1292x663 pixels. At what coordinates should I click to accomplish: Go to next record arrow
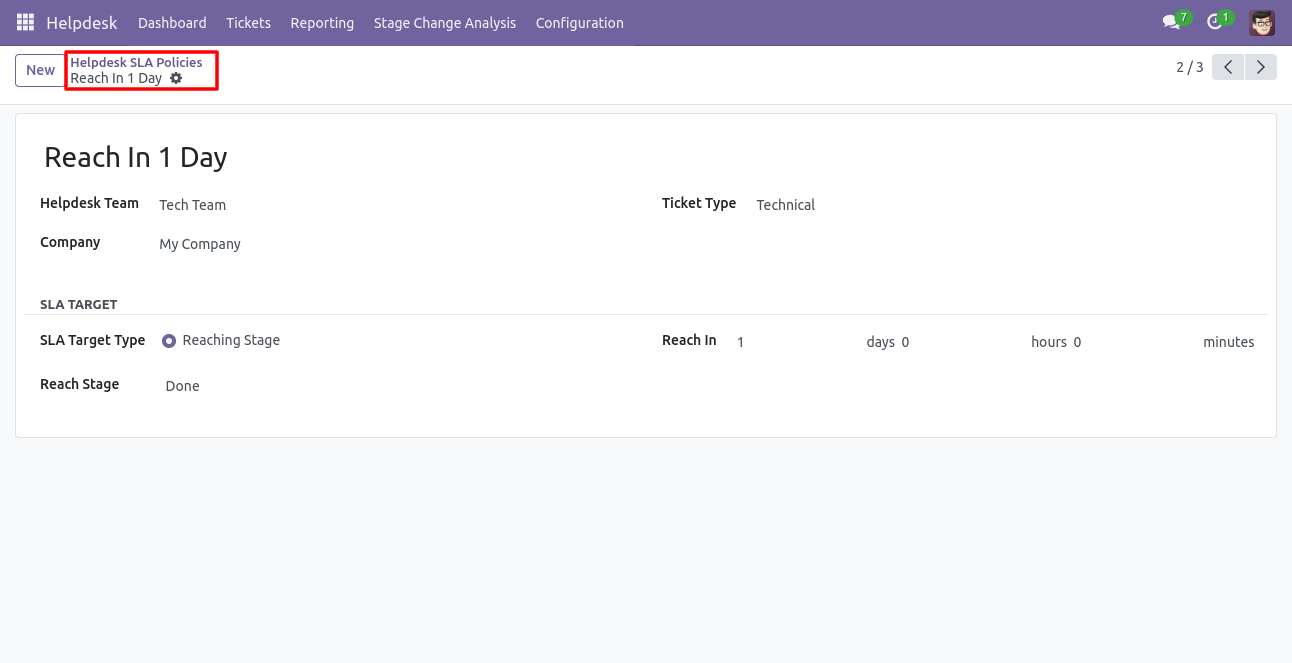click(x=1261, y=67)
